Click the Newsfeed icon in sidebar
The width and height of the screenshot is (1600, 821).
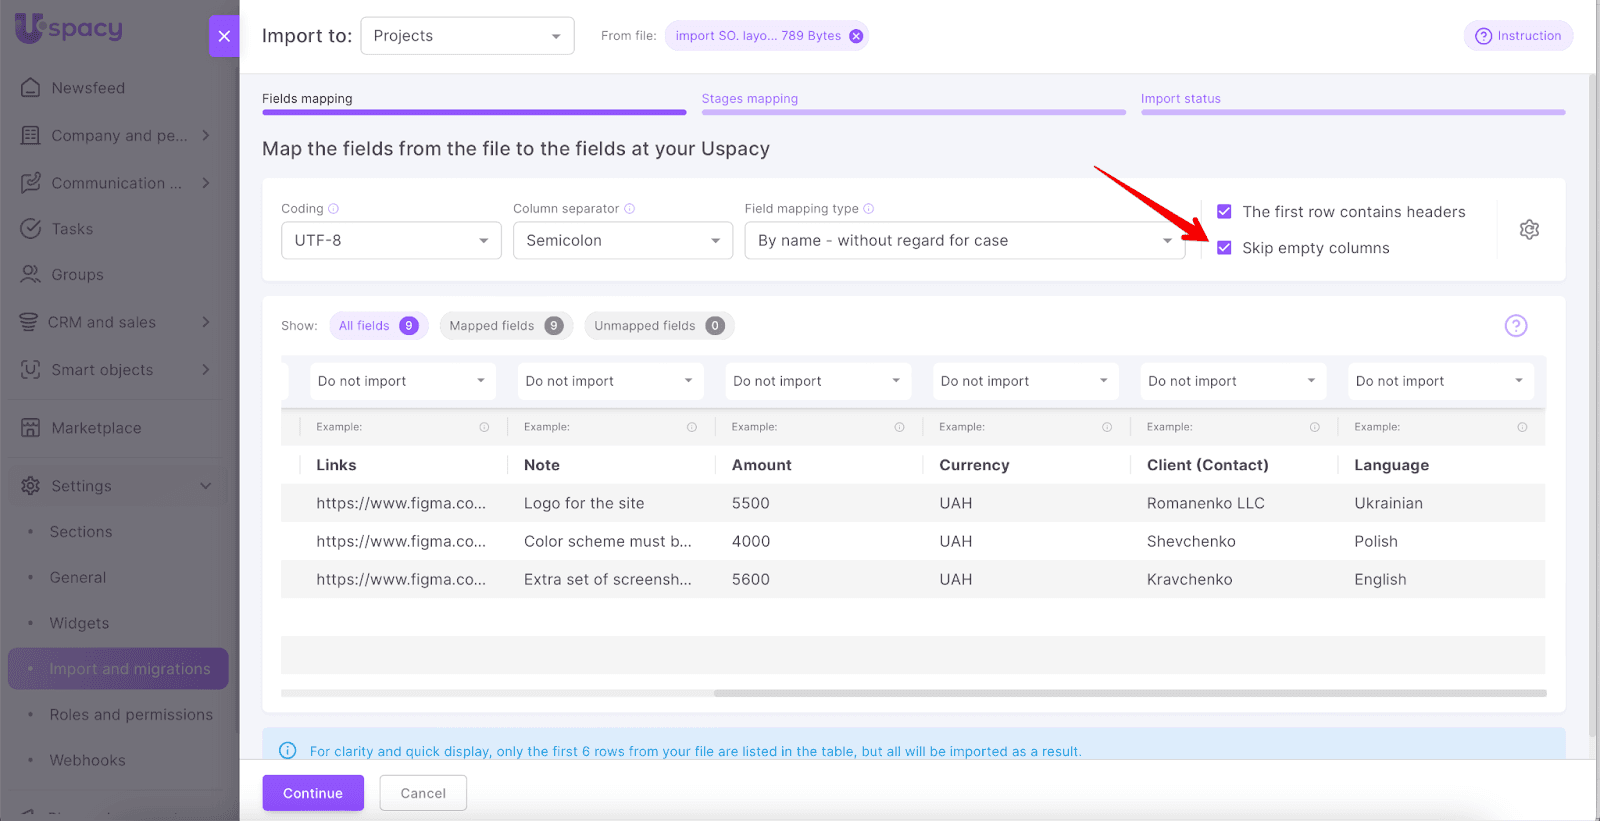pyautogui.click(x=31, y=88)
